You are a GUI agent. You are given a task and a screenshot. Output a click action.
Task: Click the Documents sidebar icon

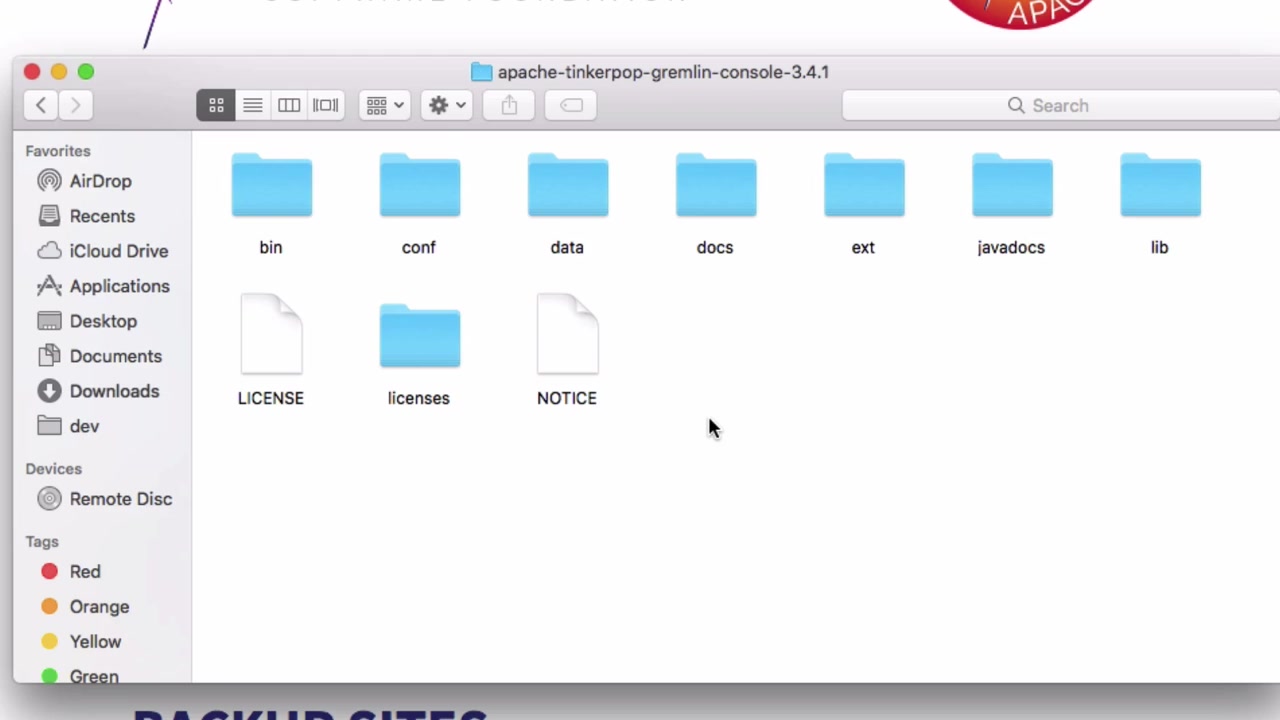[49, 356]
